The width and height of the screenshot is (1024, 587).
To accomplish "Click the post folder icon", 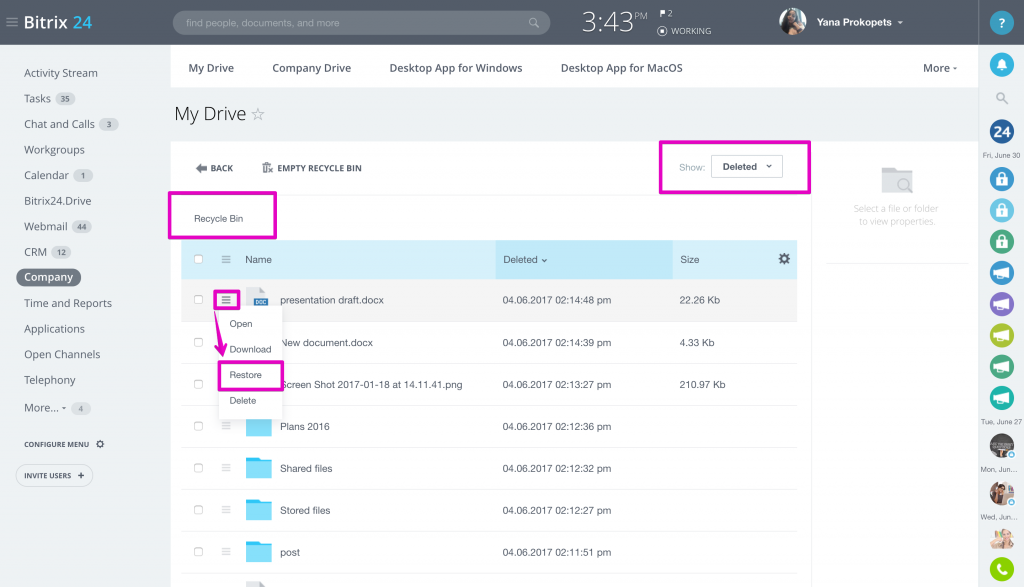I will pyautogui.click(x=259, y=551).
